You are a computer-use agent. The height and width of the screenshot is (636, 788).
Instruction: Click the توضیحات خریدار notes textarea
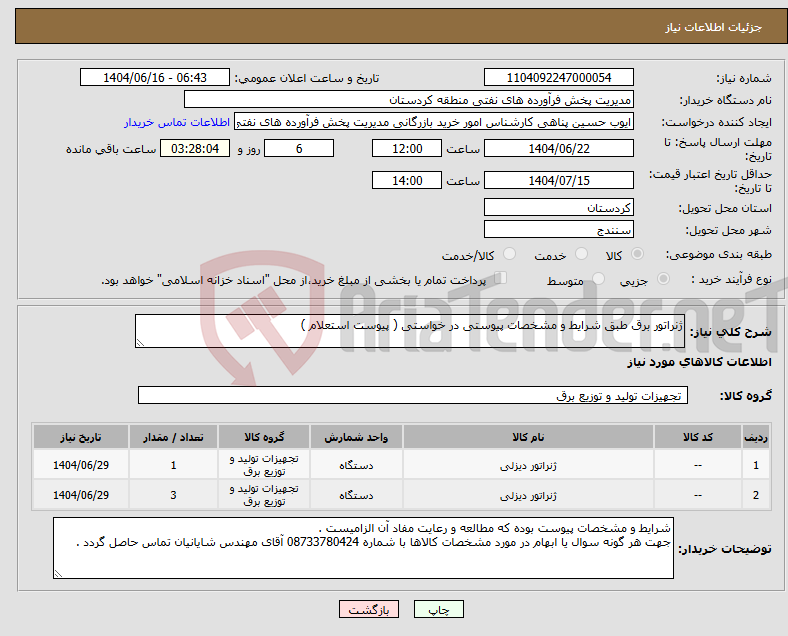[363, 548]
